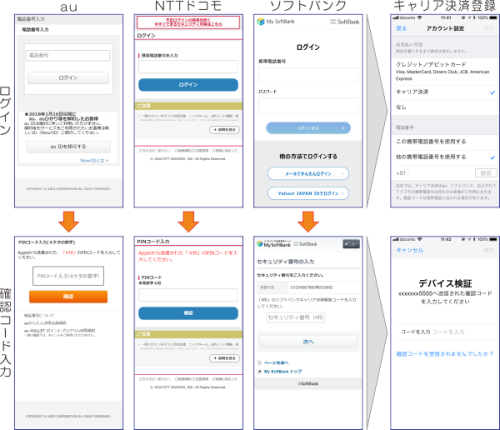Open the My SoftBank トップ link
500x430 pixels.
point(283,371)
